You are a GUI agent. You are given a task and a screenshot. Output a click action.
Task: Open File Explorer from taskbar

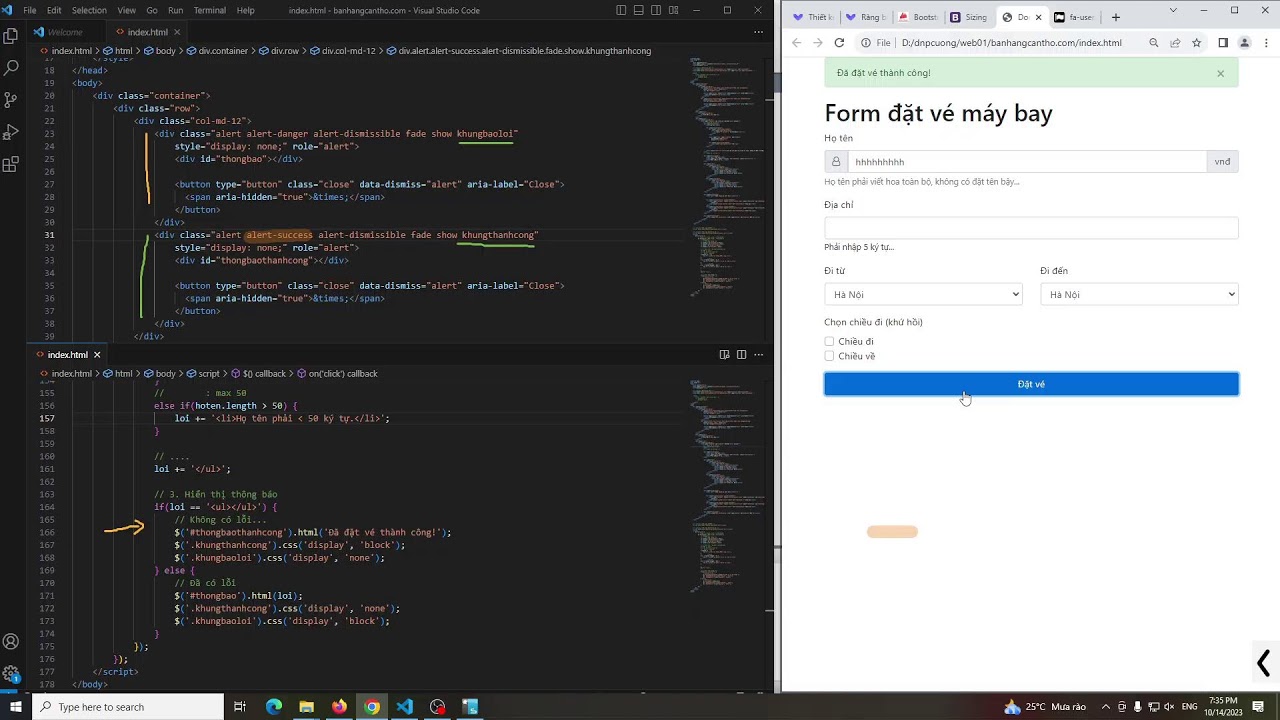point(306,707)
